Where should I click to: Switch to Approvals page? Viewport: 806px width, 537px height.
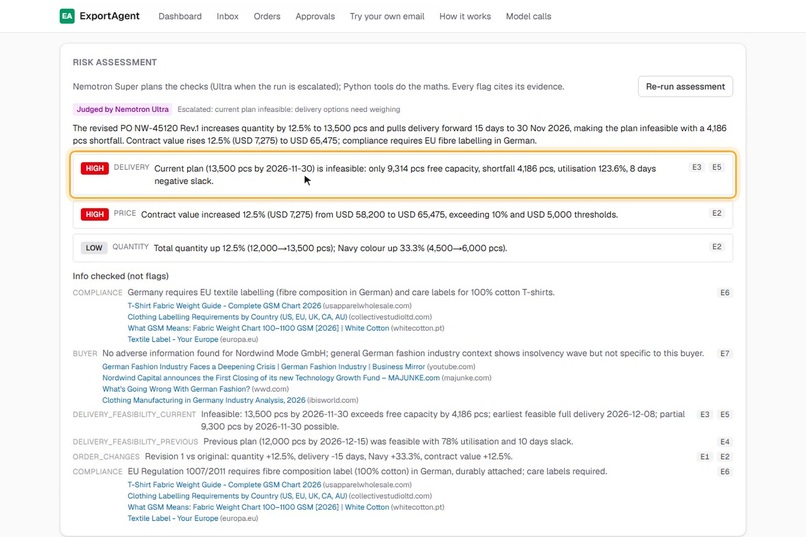coord(315,16)
